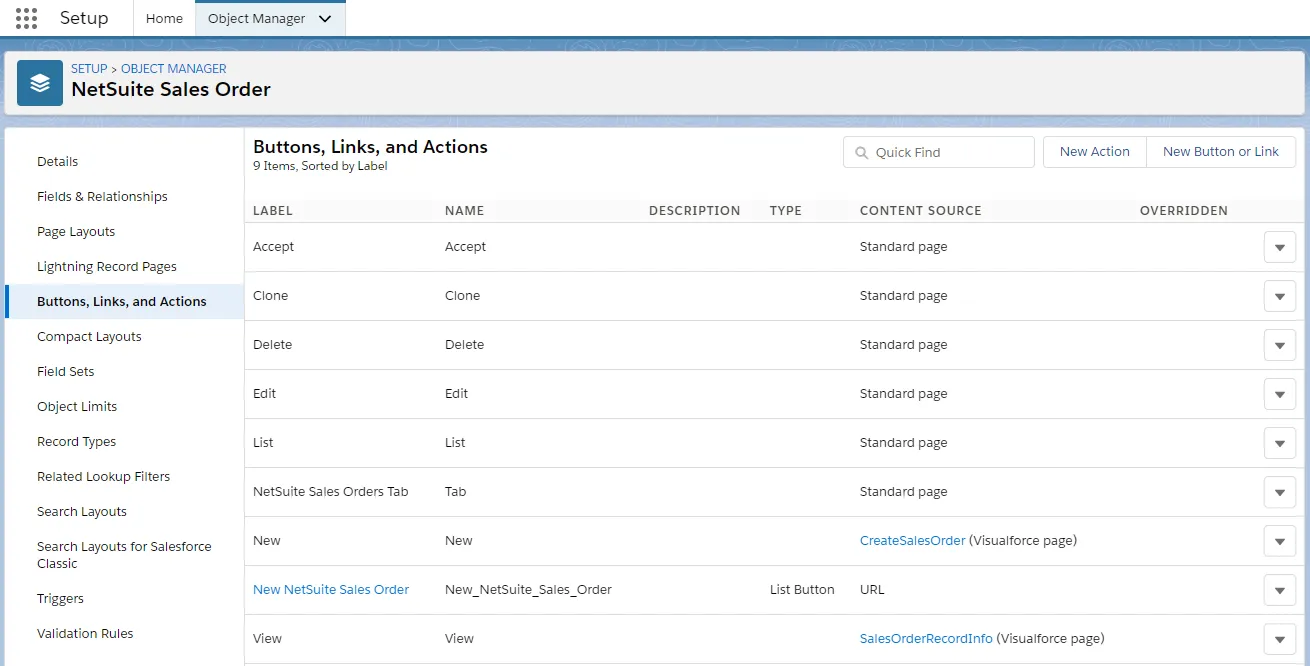Screen dimensions: 1310x666
Task: Open the CreateSalesOrder Visualforce page link
Action: [x=913, y=540]
